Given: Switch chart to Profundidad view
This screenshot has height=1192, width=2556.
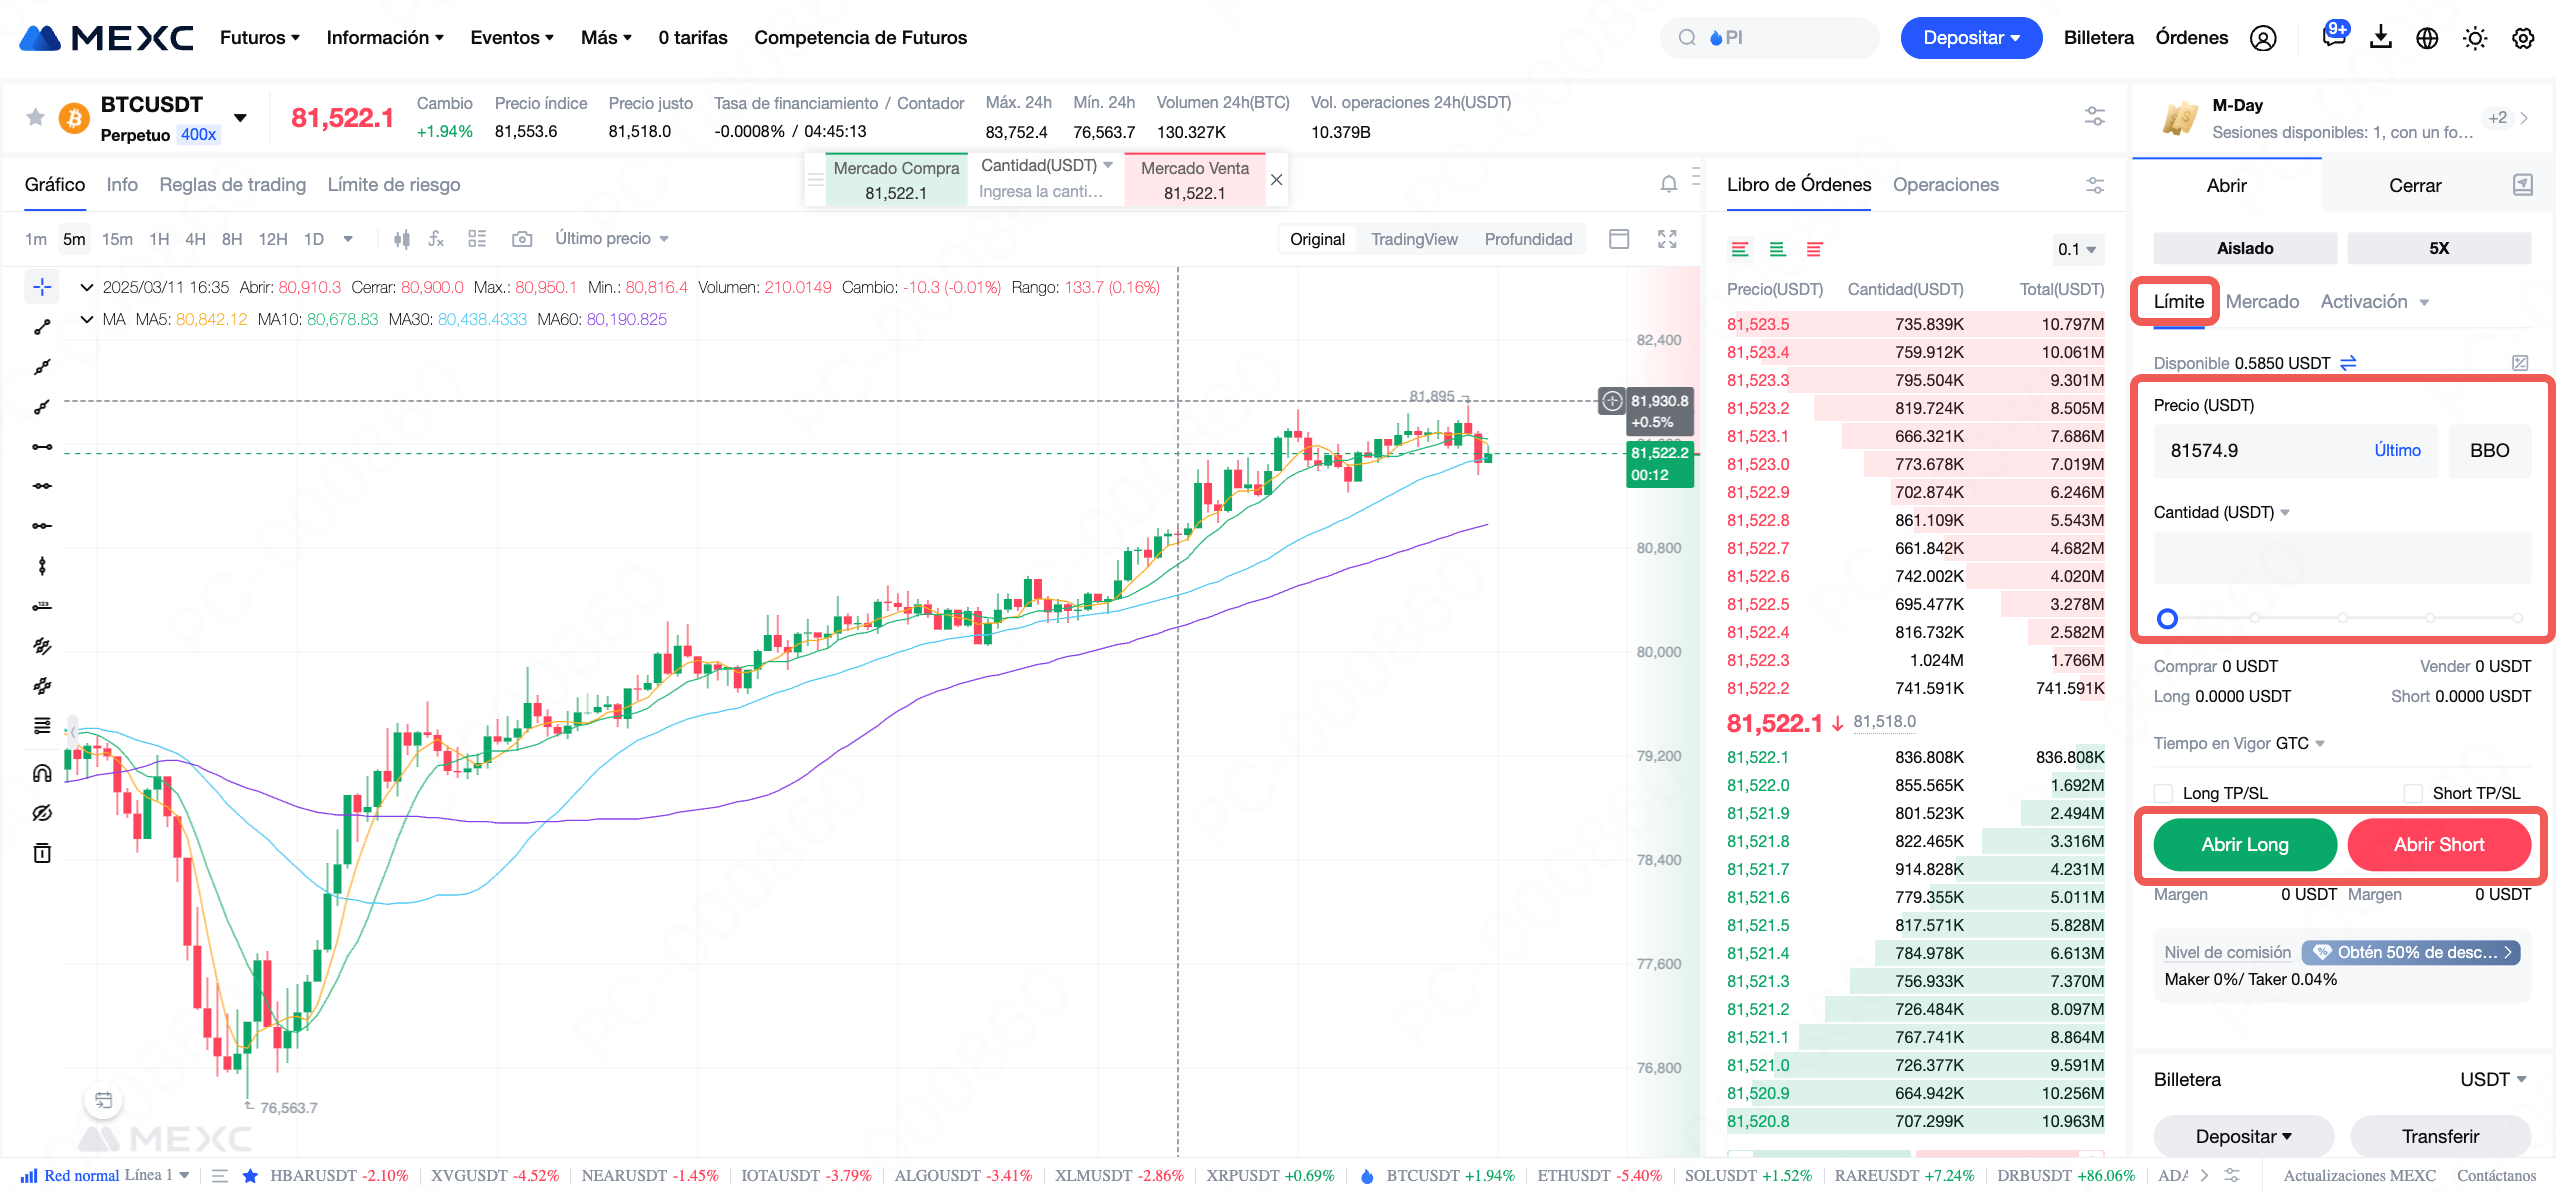Looking at the screenshot, I should pyautogui.click(x=1528, y=239).
